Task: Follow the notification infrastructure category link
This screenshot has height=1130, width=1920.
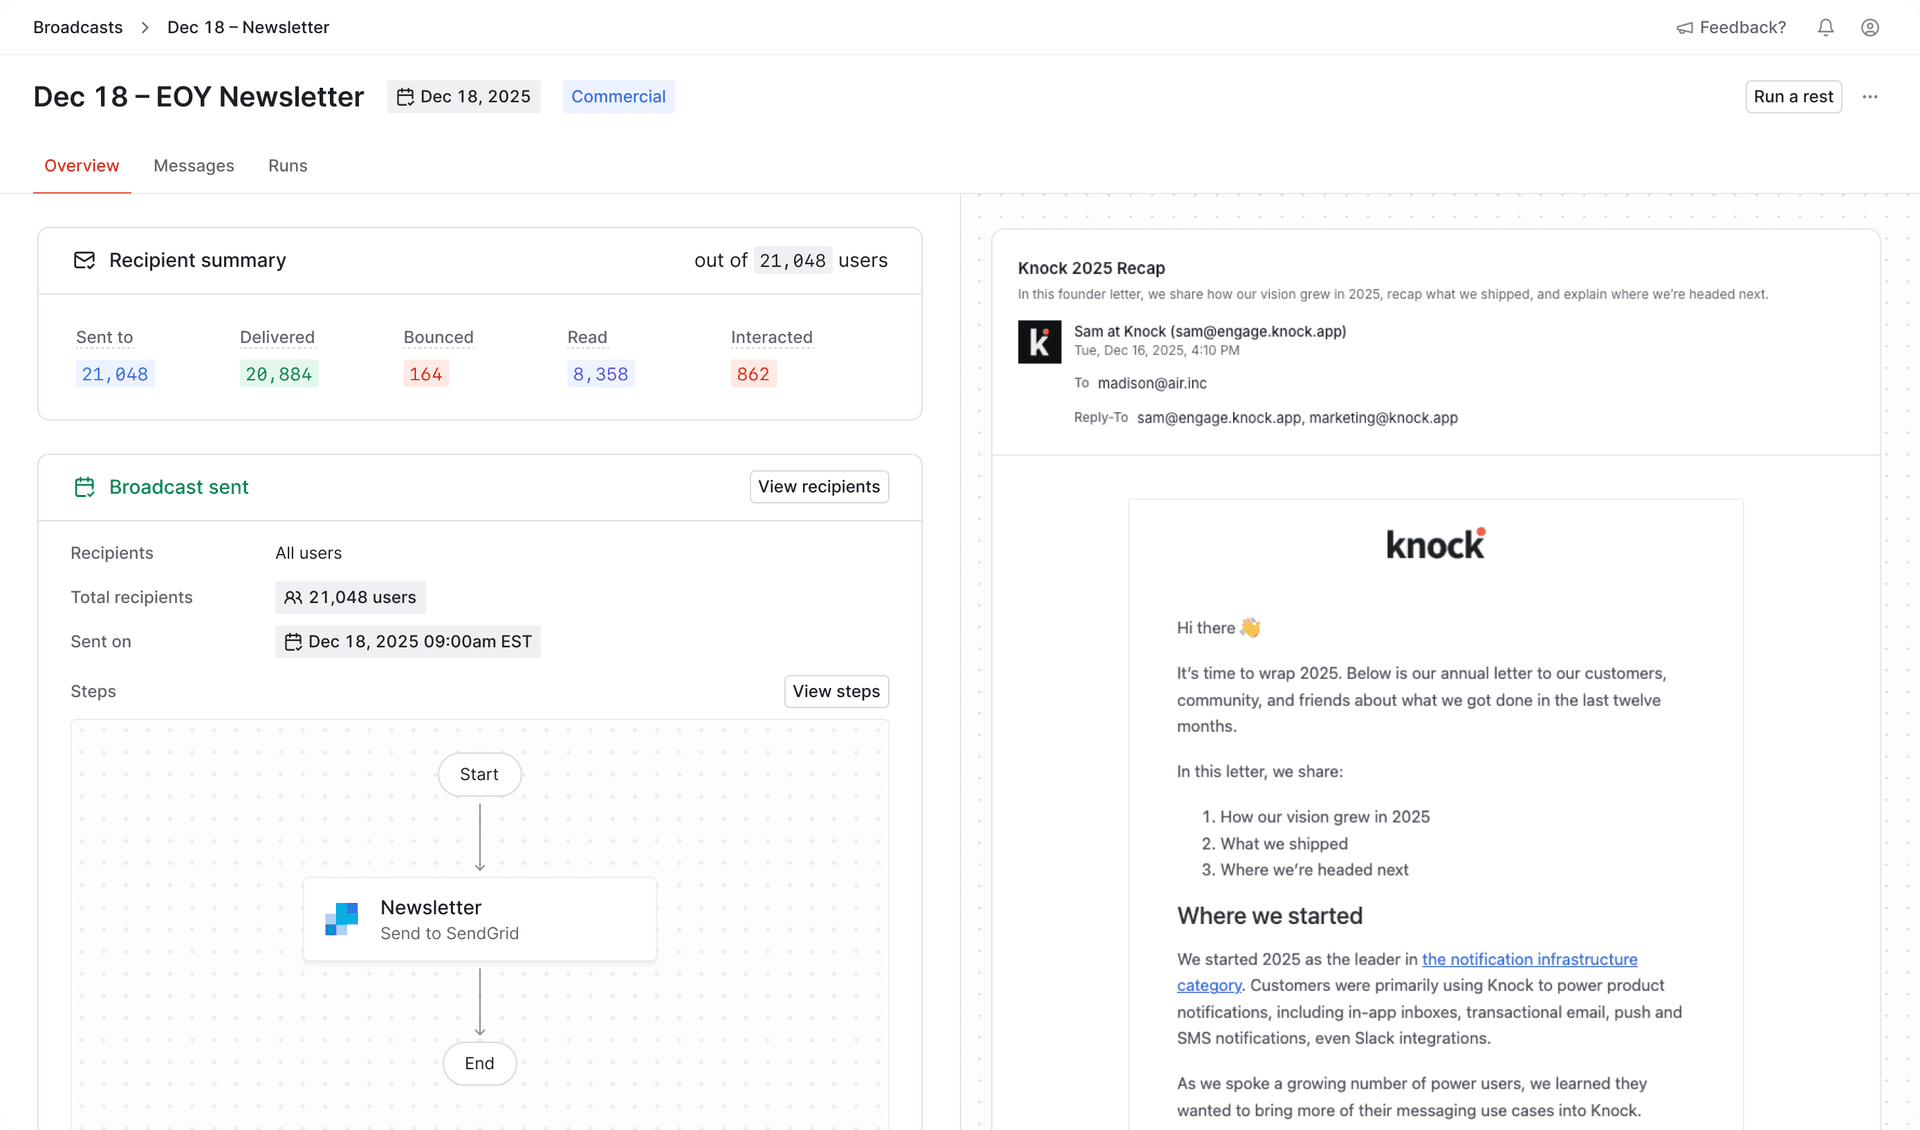Action: click(x=1529, y=958)
